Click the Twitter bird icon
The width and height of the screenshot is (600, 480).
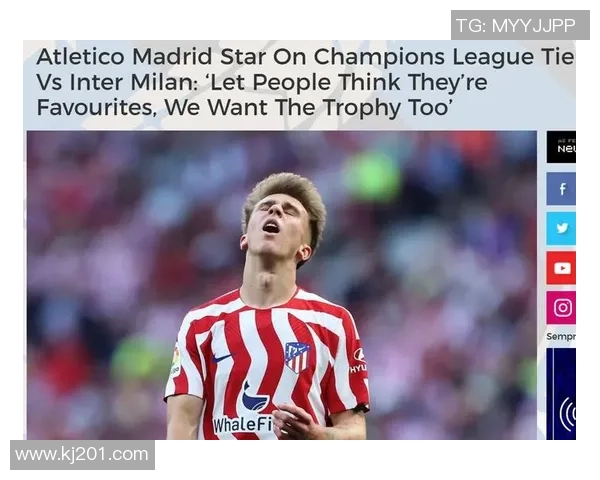(561, 228)
